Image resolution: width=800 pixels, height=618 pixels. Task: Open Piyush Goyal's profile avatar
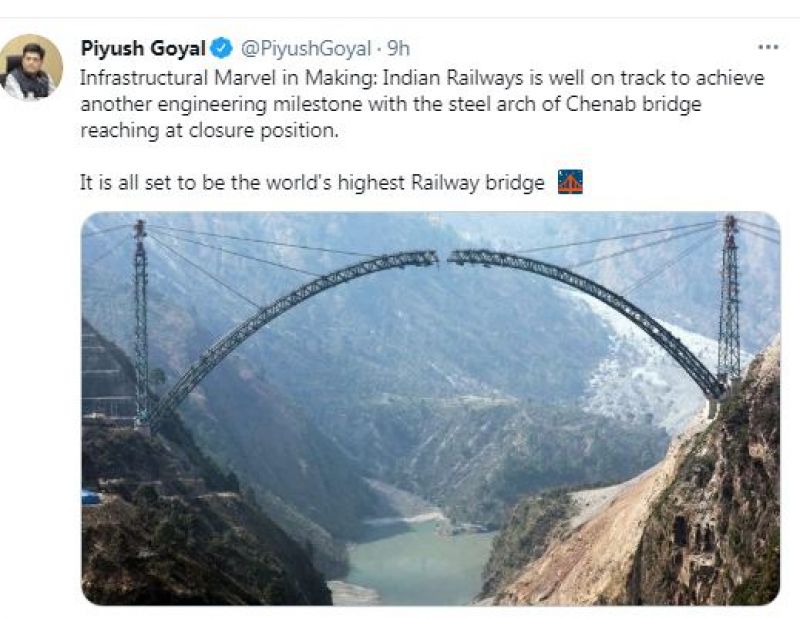pos(32,67)
